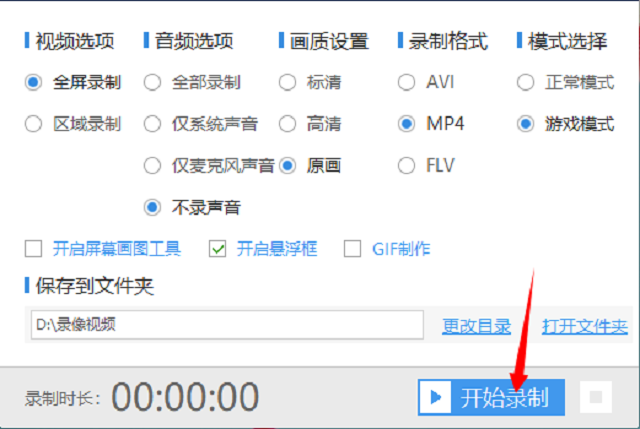Open folder via 打开文件夹 link
Image resolution: width=640 pixels, height=429 pixels.
[x=584, y=326]
